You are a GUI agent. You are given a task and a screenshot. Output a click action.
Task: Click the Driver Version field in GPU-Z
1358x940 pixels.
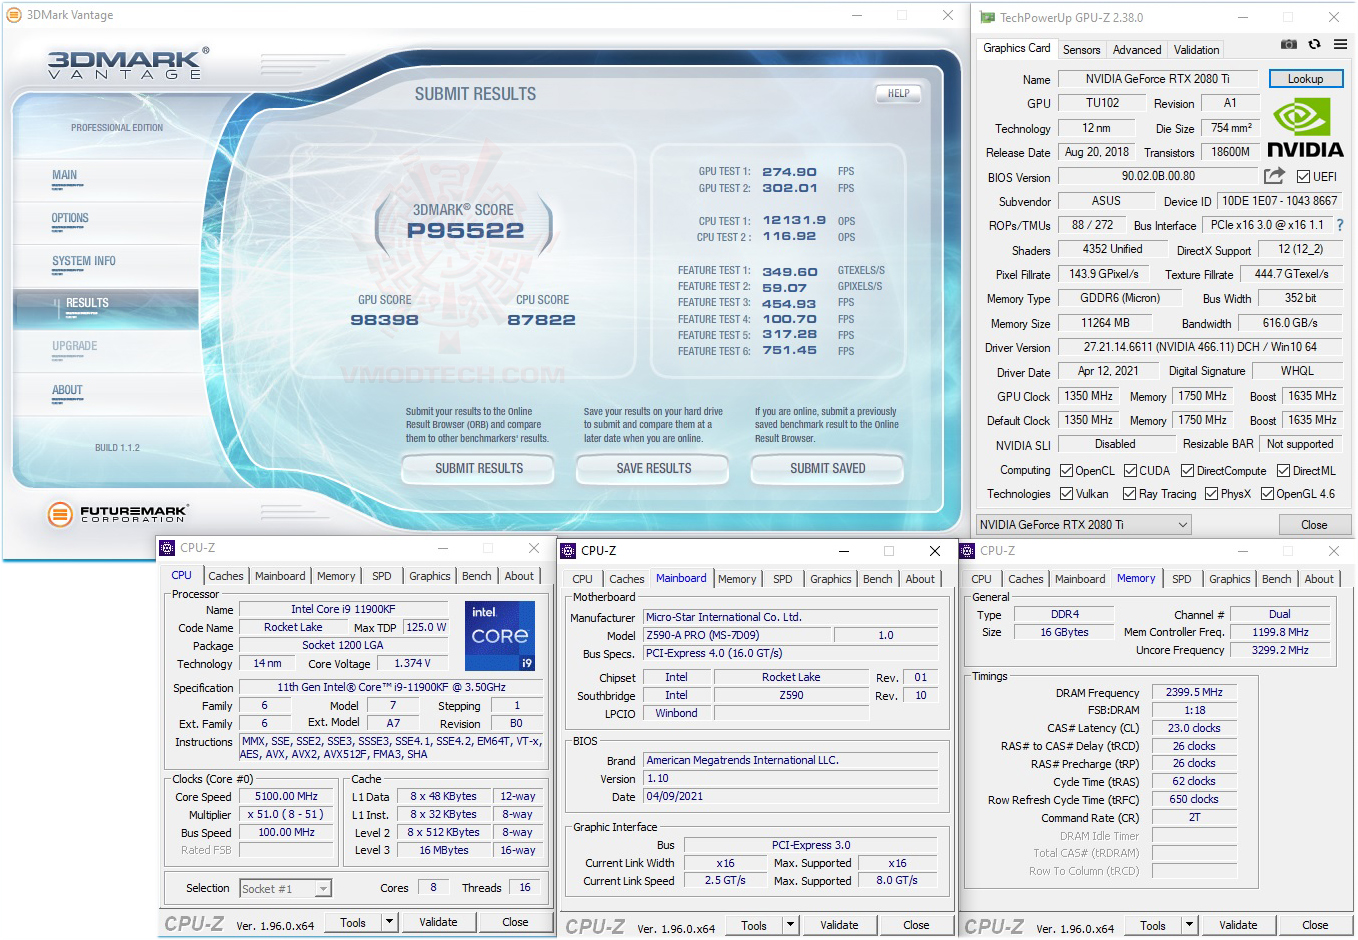point(1200,347)
